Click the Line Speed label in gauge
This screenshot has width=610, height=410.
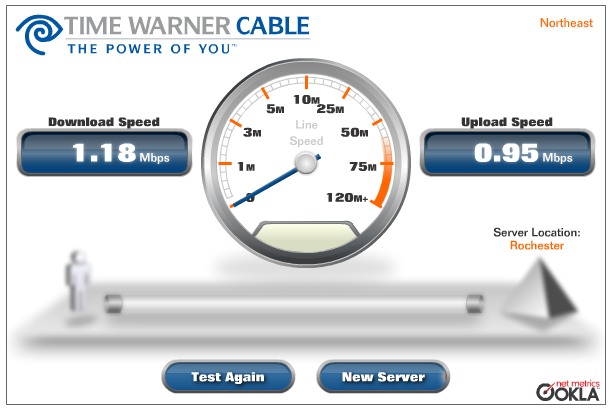tap(306, 133)
